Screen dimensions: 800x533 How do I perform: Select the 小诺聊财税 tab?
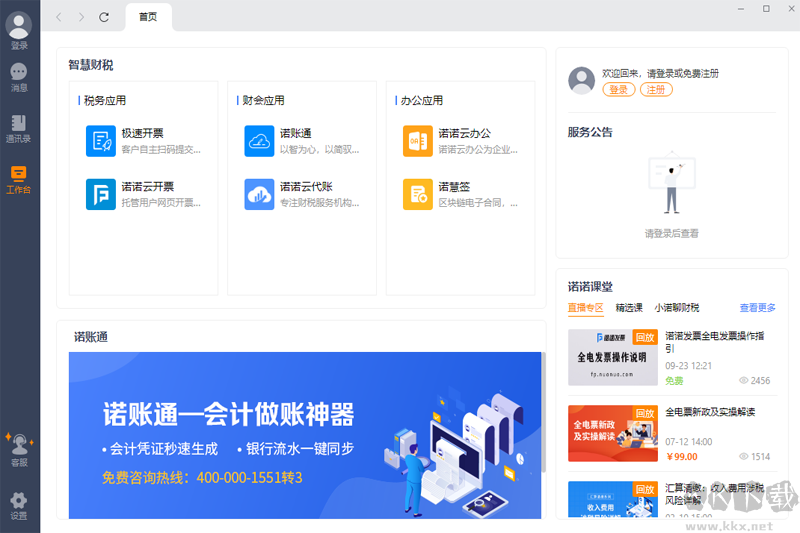pyautogui.click(x=677, y=308)
